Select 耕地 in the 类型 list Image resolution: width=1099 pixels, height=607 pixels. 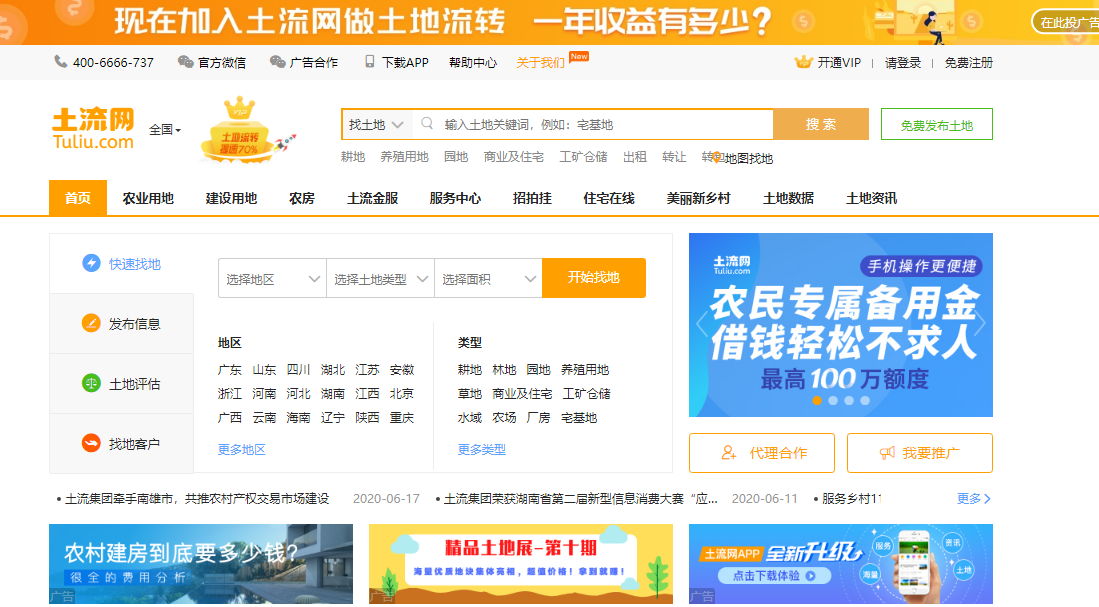pos(470,369)
